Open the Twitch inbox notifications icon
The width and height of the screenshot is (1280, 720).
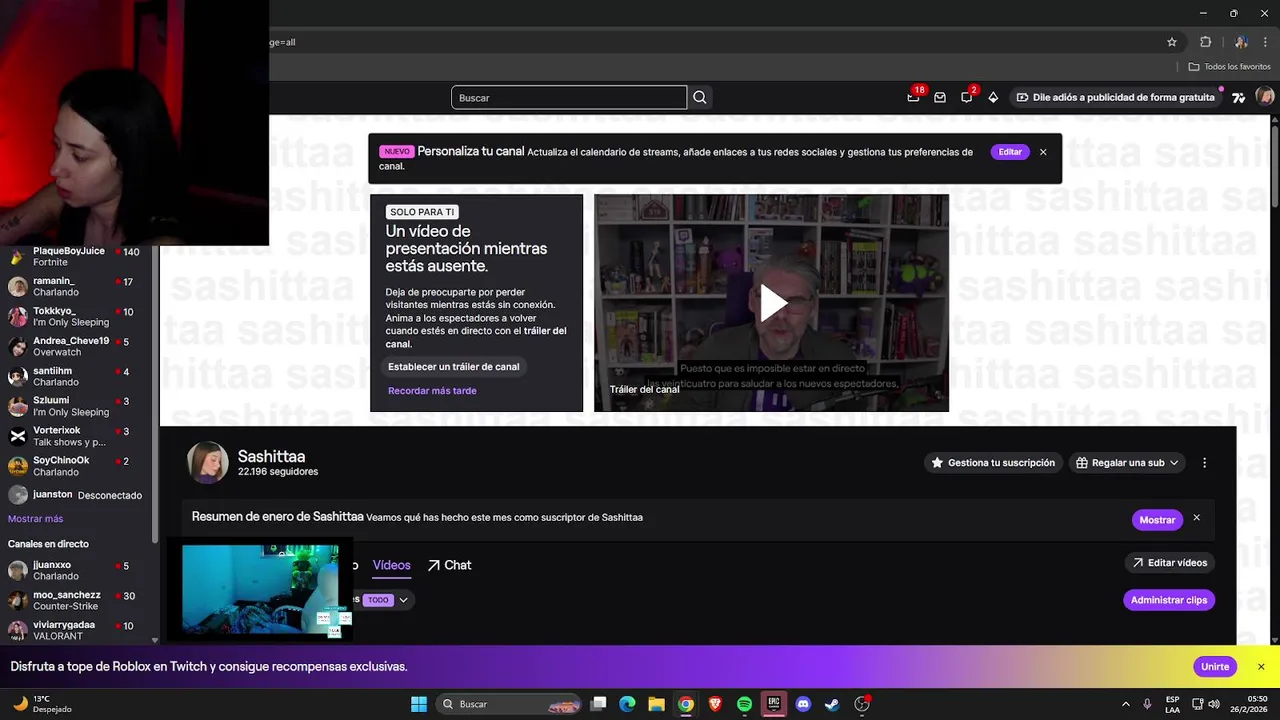(940, 97)
